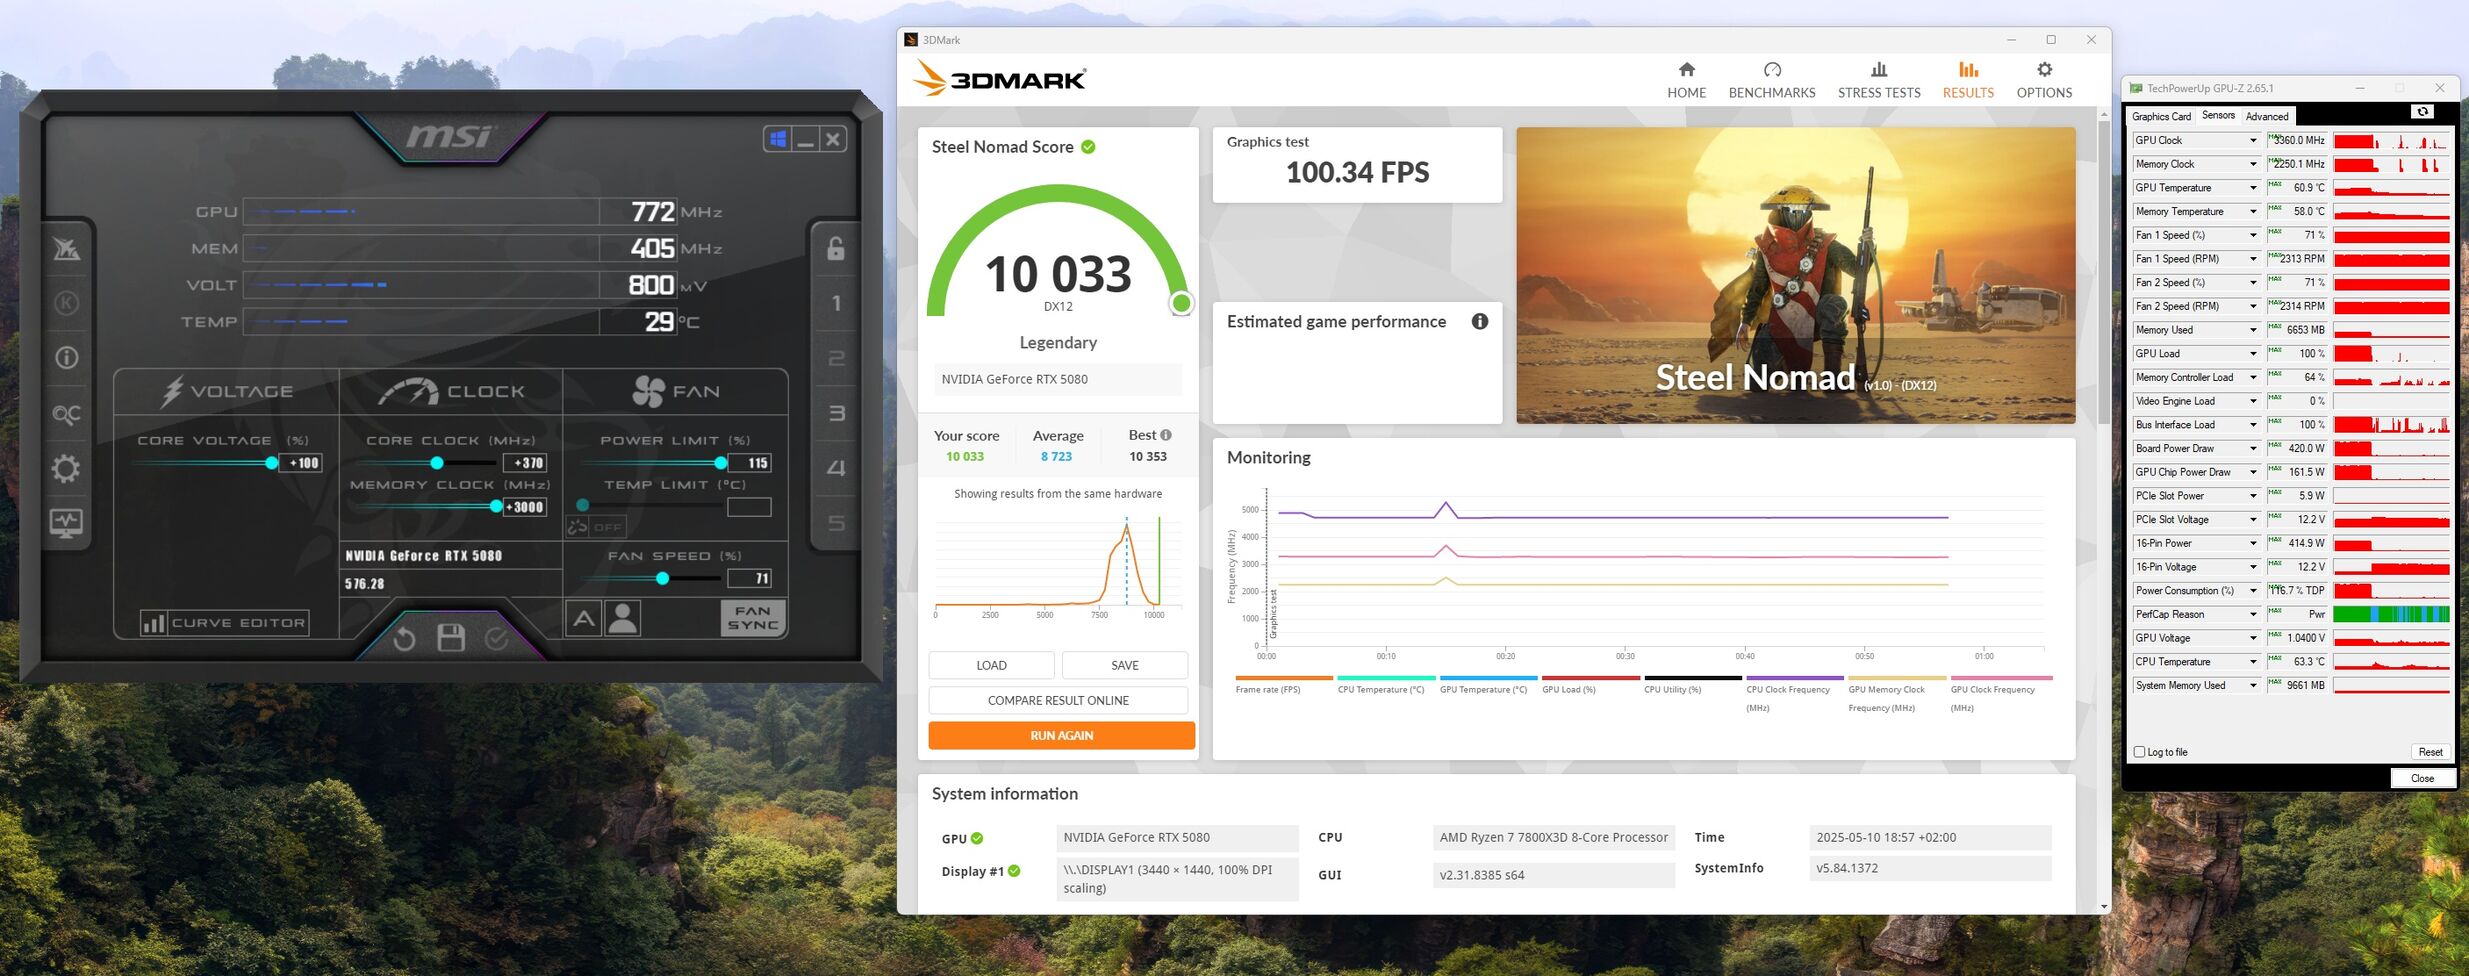This screenshot has width=2469, height=976.
Task: Click the Fan Speed slider handle
Action: 662,579
